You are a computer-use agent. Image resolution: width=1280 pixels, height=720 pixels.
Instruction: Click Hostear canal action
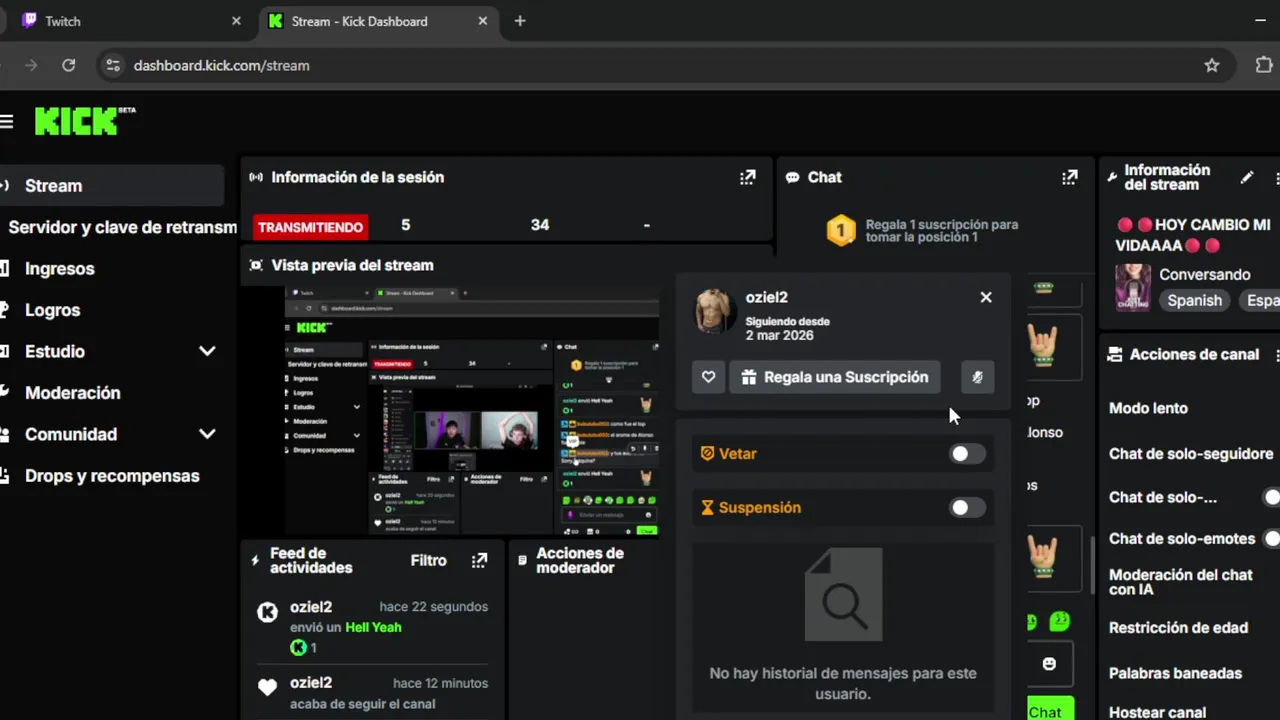click(x=1157, y=713)
